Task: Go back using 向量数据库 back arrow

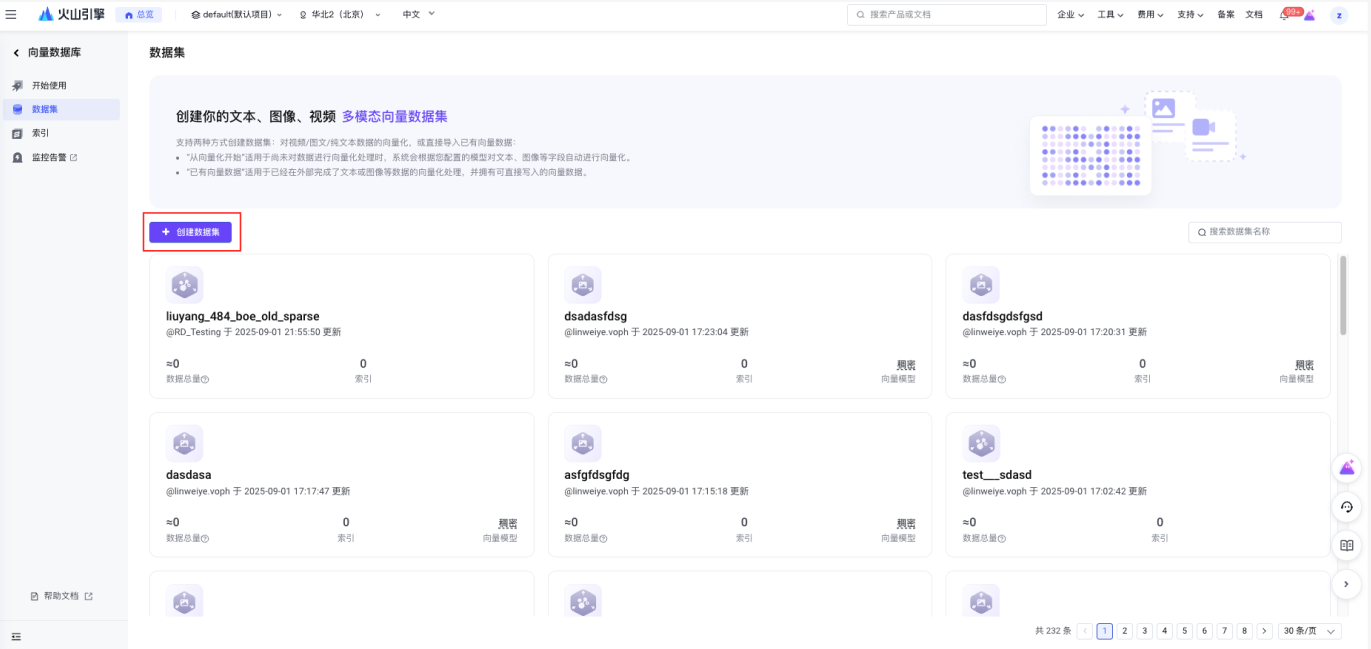Action: 16,52
